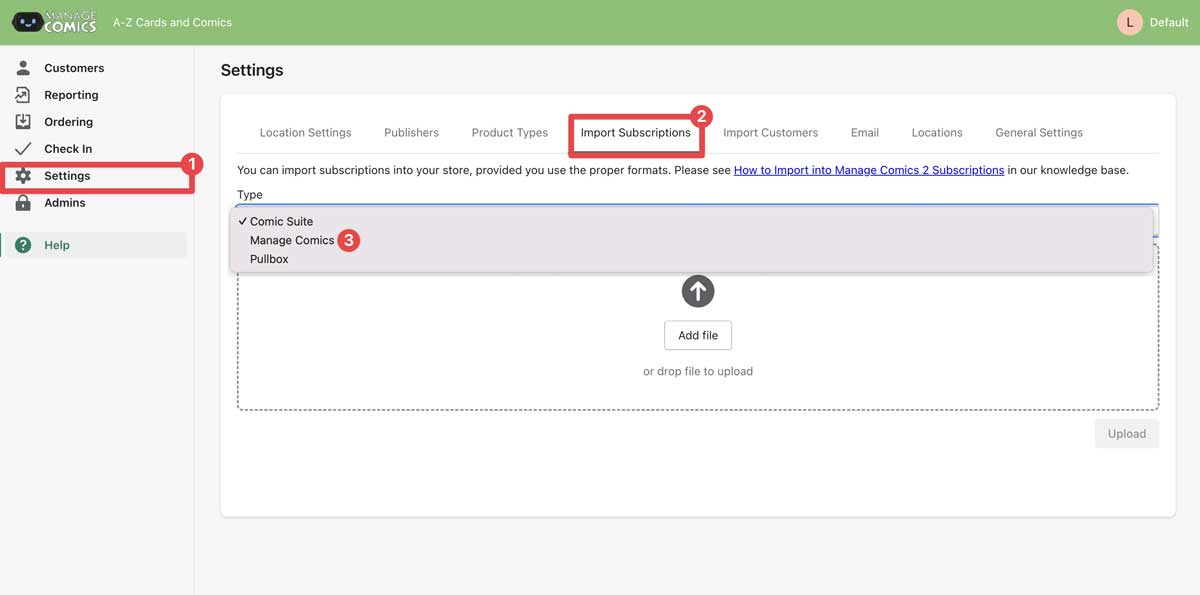Click the Upload button
1200x595 pixels.
pos(1127,434)
